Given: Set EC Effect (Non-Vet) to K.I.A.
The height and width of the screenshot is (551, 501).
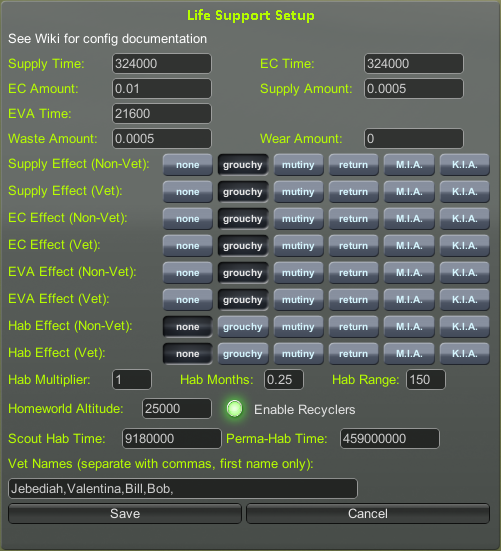Looking at the screenshot, I should [464, 219].
